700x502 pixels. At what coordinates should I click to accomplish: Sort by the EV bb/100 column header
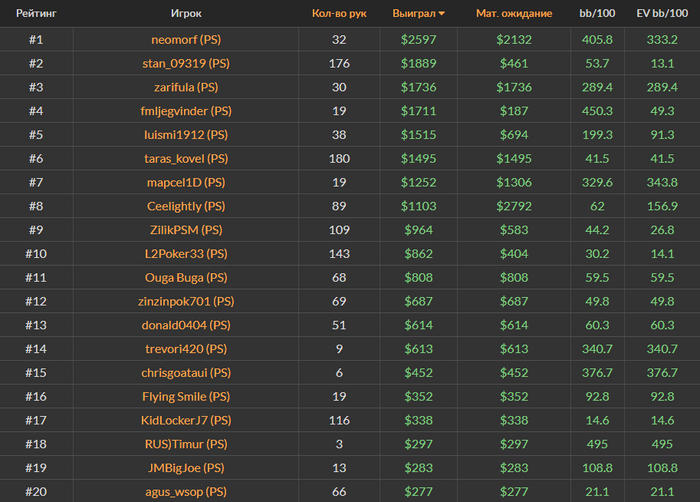click(x=661, y=15)
